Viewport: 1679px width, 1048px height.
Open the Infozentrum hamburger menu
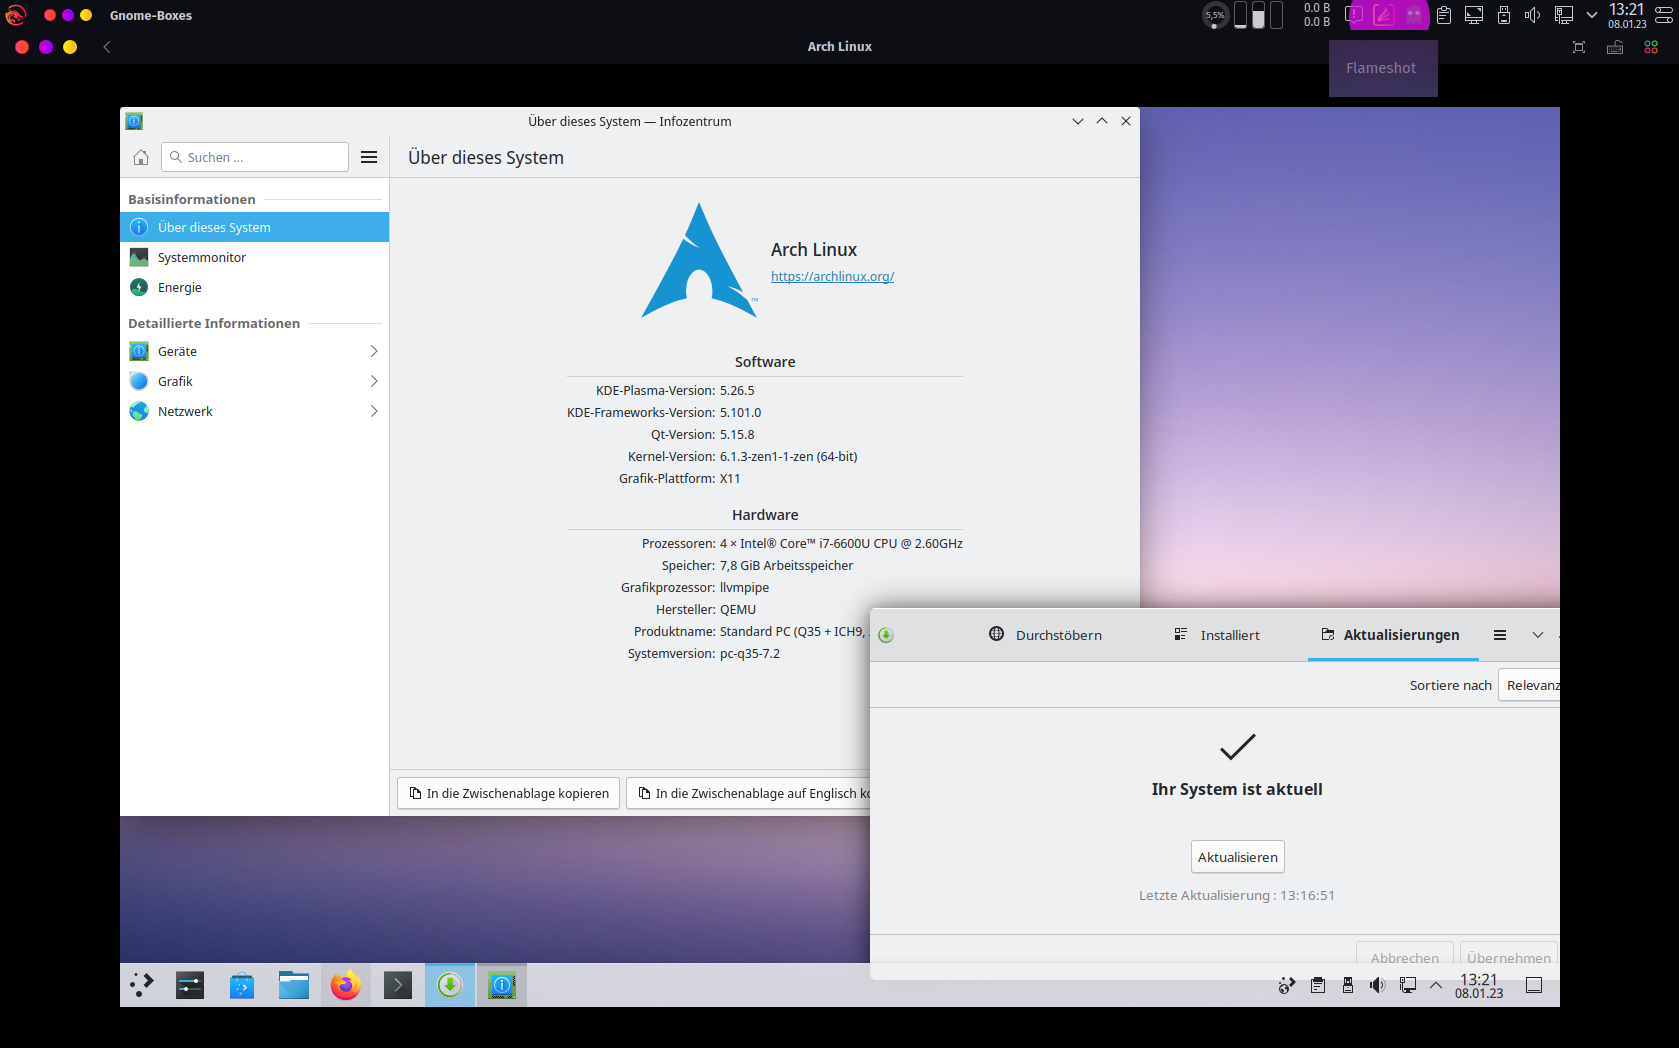pyautogui.click(x=369, y=157)
